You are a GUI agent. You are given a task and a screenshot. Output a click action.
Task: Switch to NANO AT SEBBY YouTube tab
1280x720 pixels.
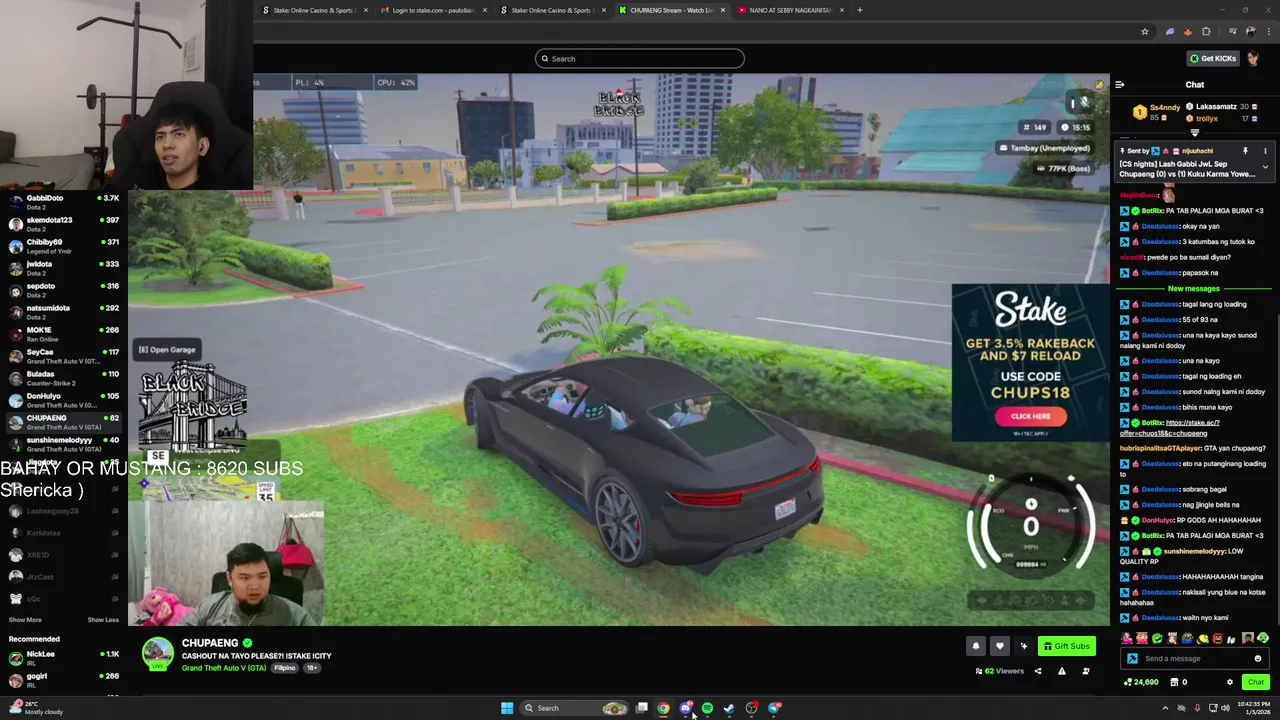tap(790, 10)
